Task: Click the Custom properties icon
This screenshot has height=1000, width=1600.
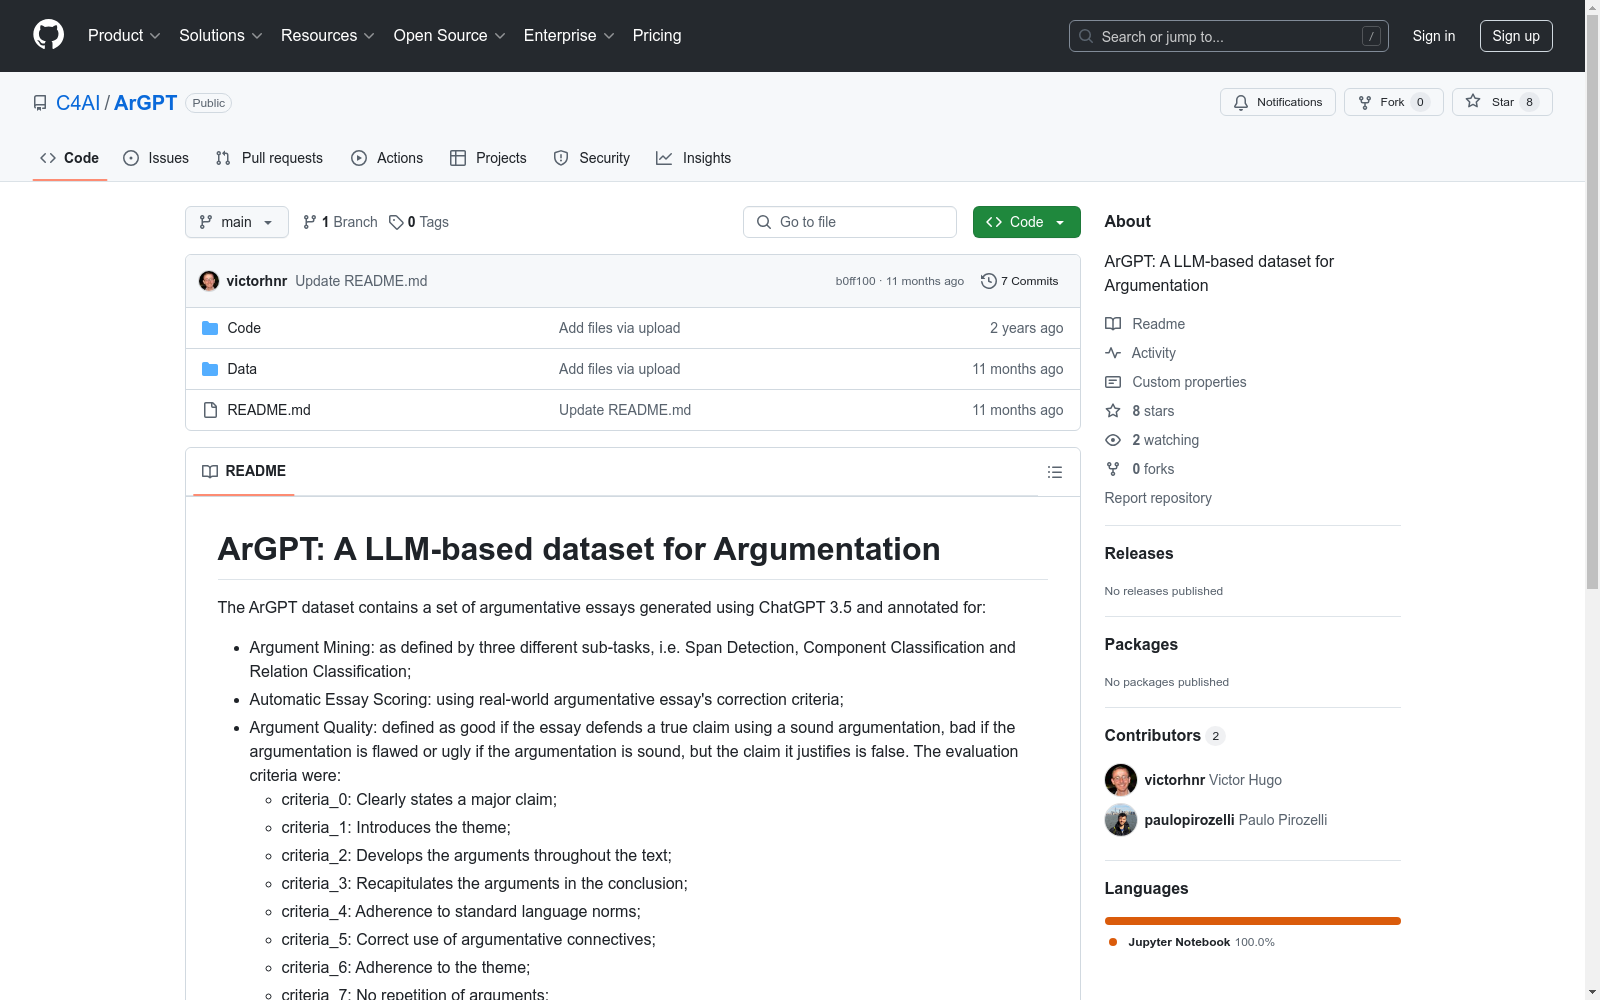Action: click(1113, 382)
